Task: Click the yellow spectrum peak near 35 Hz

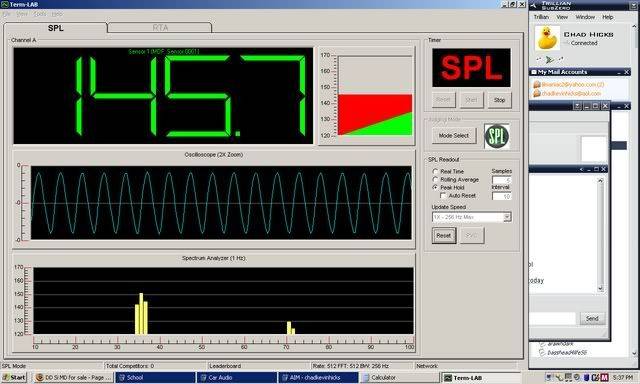Action: (141, 313)
